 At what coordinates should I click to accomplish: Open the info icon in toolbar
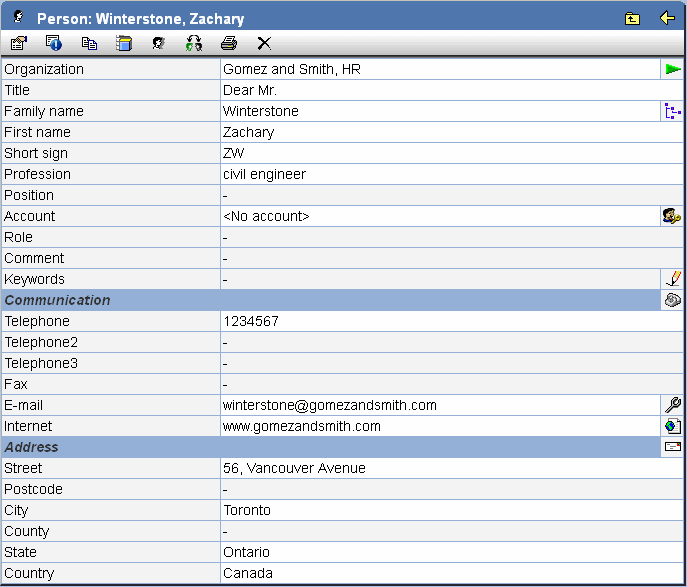54,43
